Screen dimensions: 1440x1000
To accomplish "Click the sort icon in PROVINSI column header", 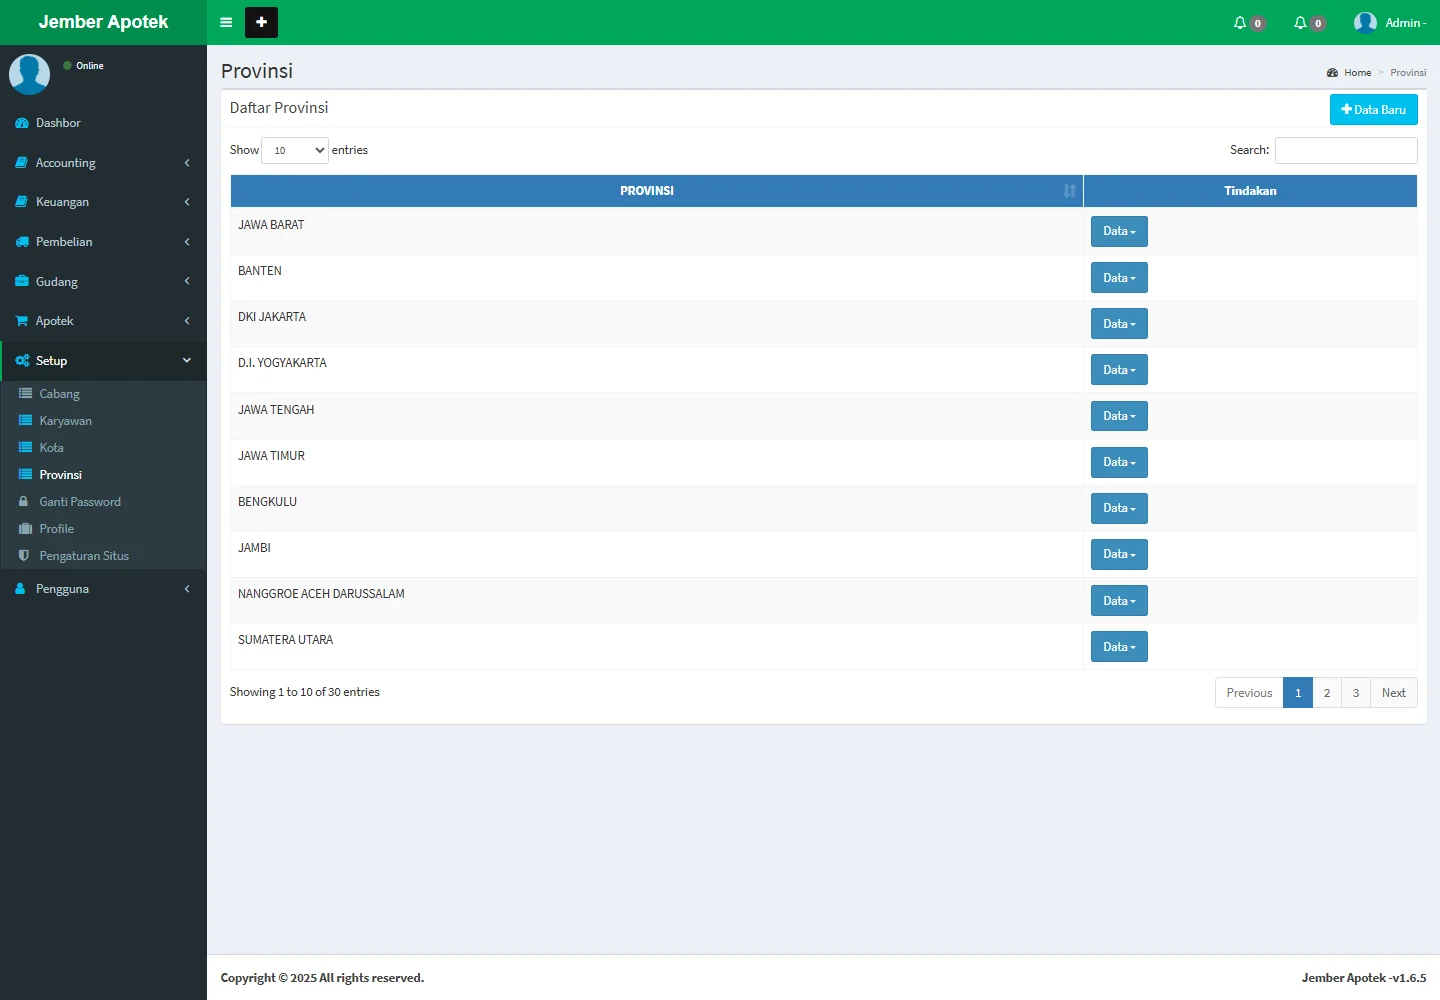I will coord(1069,191).
